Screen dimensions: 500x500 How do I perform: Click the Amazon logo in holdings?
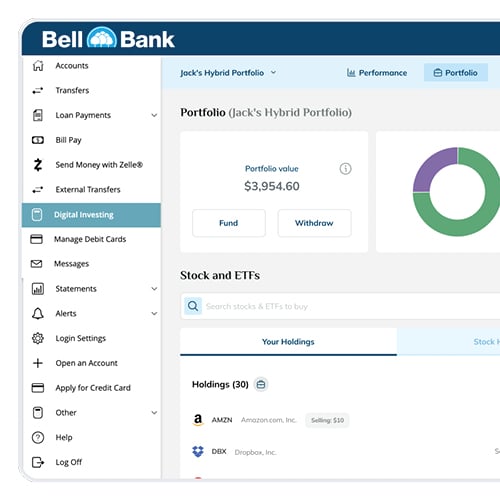pos(198,420)
